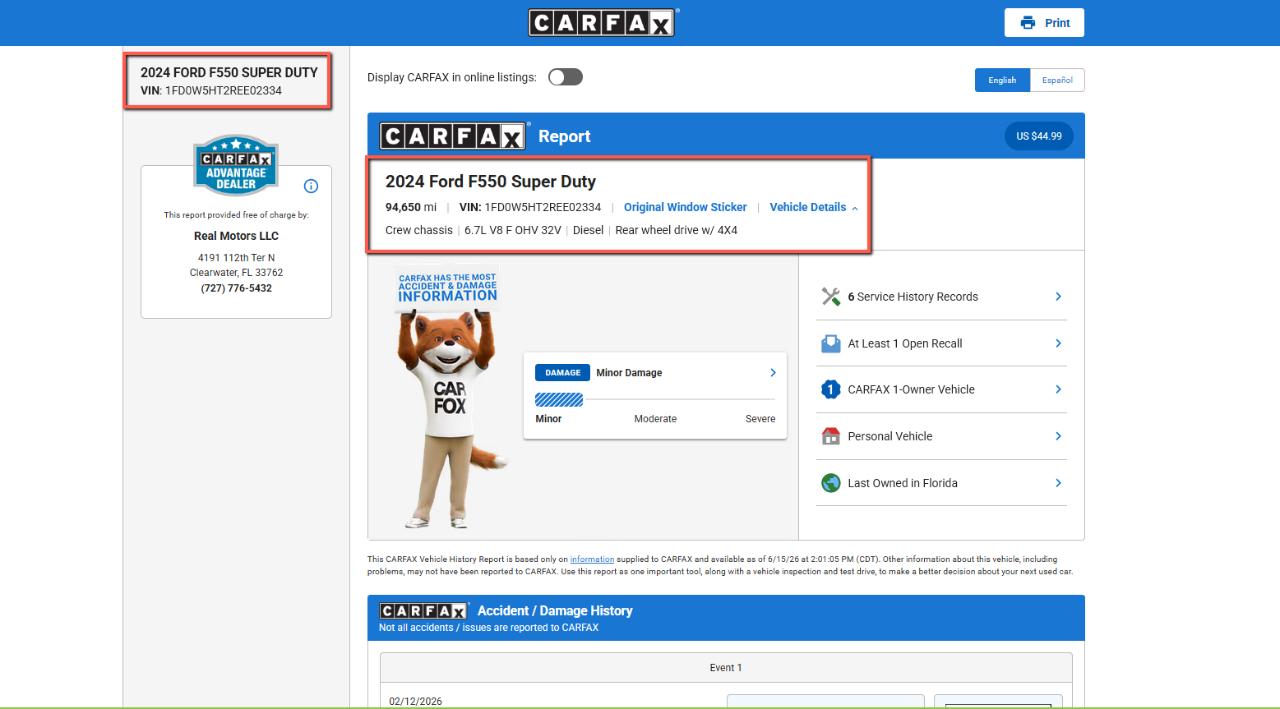
Task: Open Personal Vehicle row arrow
Action: [1058, 436]
